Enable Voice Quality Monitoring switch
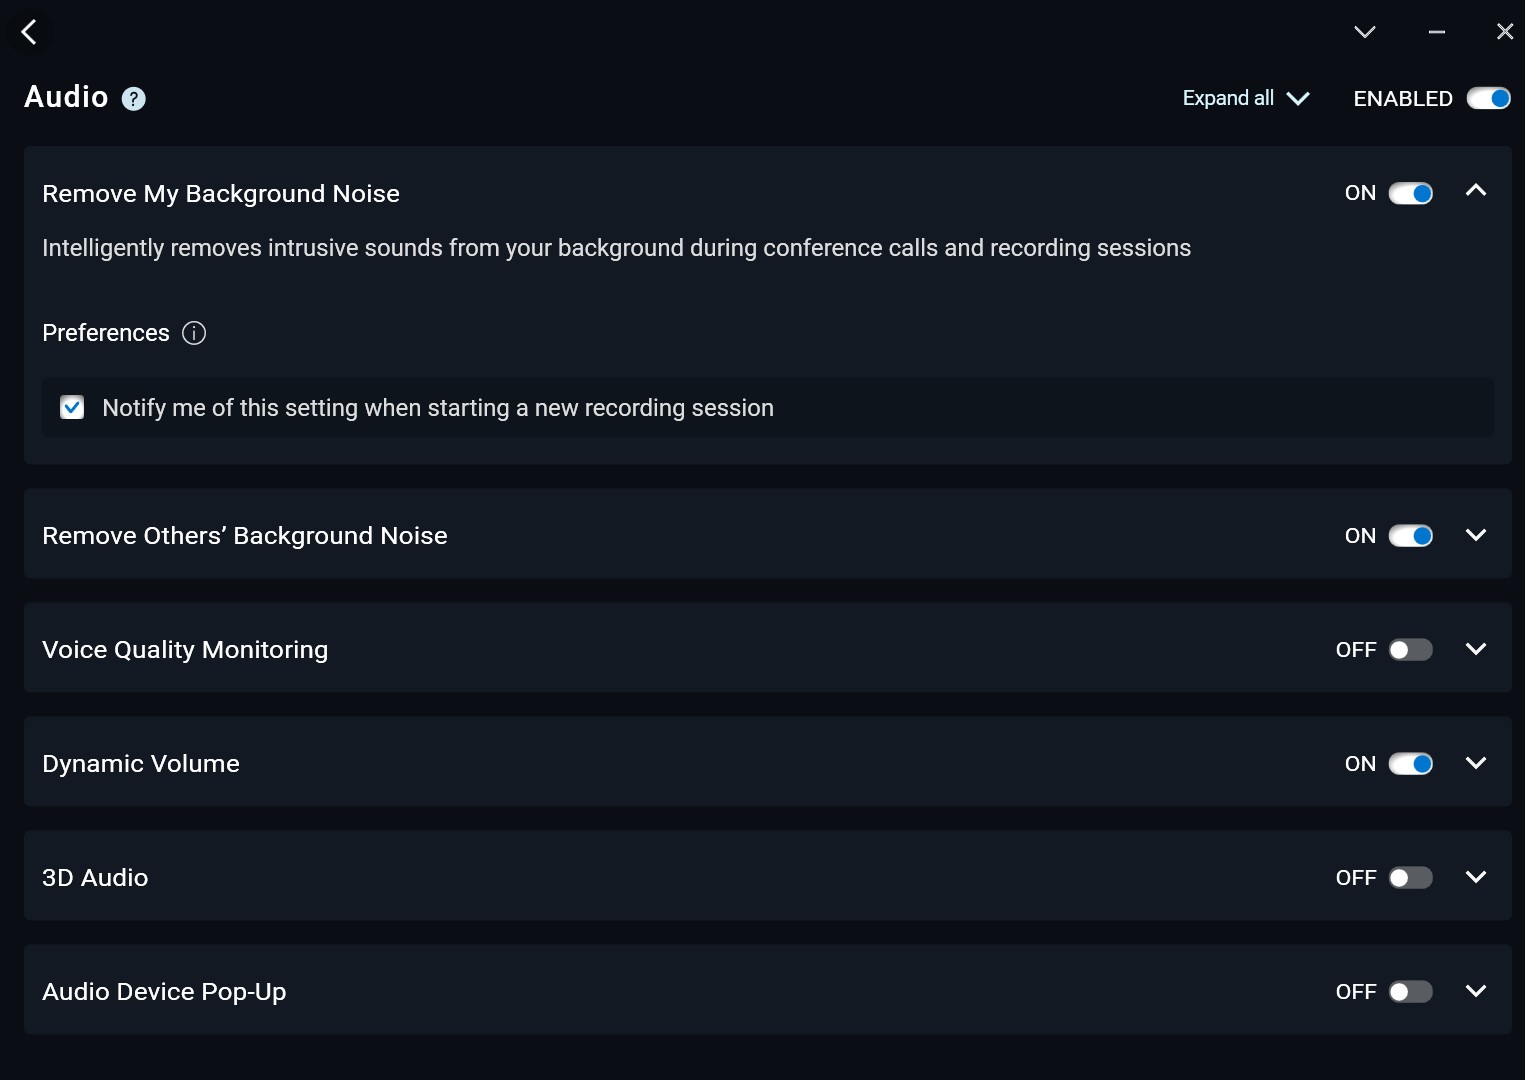Viewport: 1525px width, 1080px height. pyautogui.click(x=1410, y=650)
